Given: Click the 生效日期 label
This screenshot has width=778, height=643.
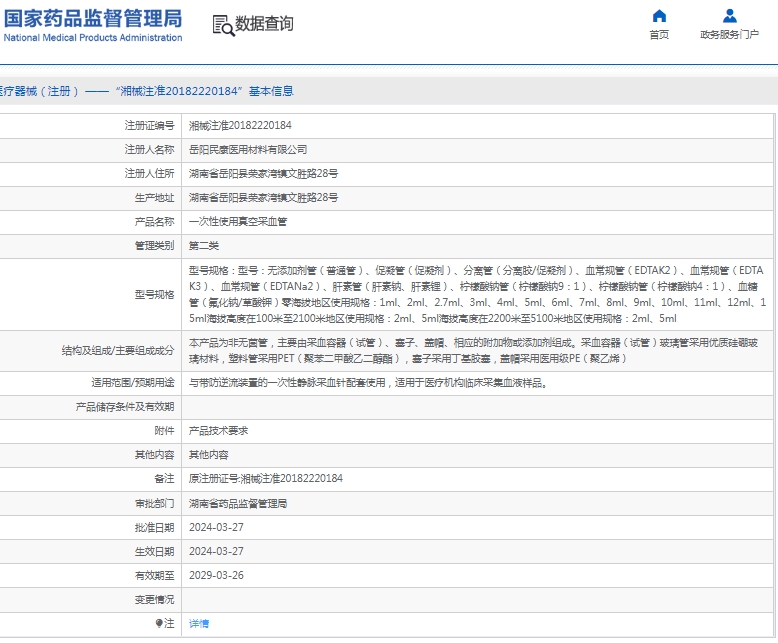Looking at the screenshot, I should click(x=154, y=552).
